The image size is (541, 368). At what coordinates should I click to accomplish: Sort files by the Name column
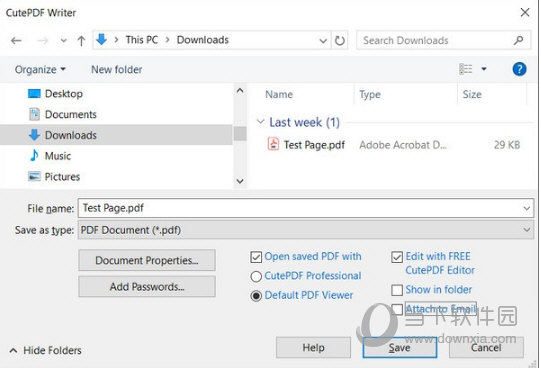(x=279, y=94)
